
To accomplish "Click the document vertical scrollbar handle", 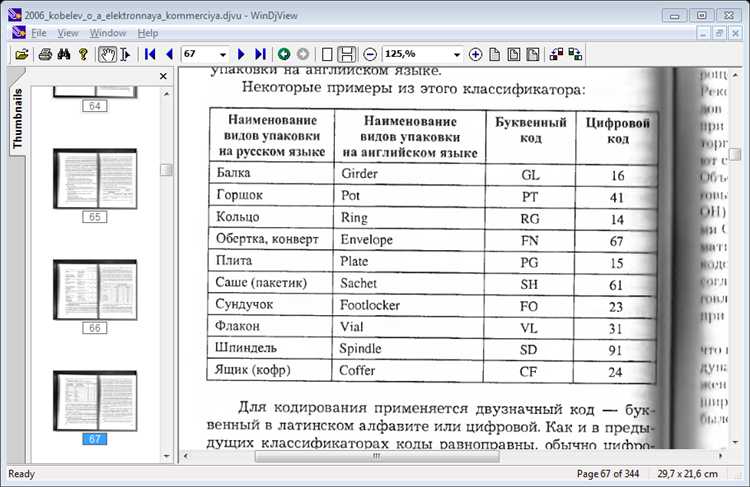I will [735, 155].
